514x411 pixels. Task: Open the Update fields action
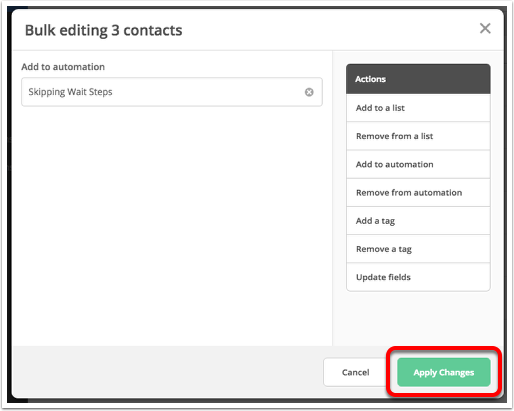pyautogui.click(x=418, y=277)
